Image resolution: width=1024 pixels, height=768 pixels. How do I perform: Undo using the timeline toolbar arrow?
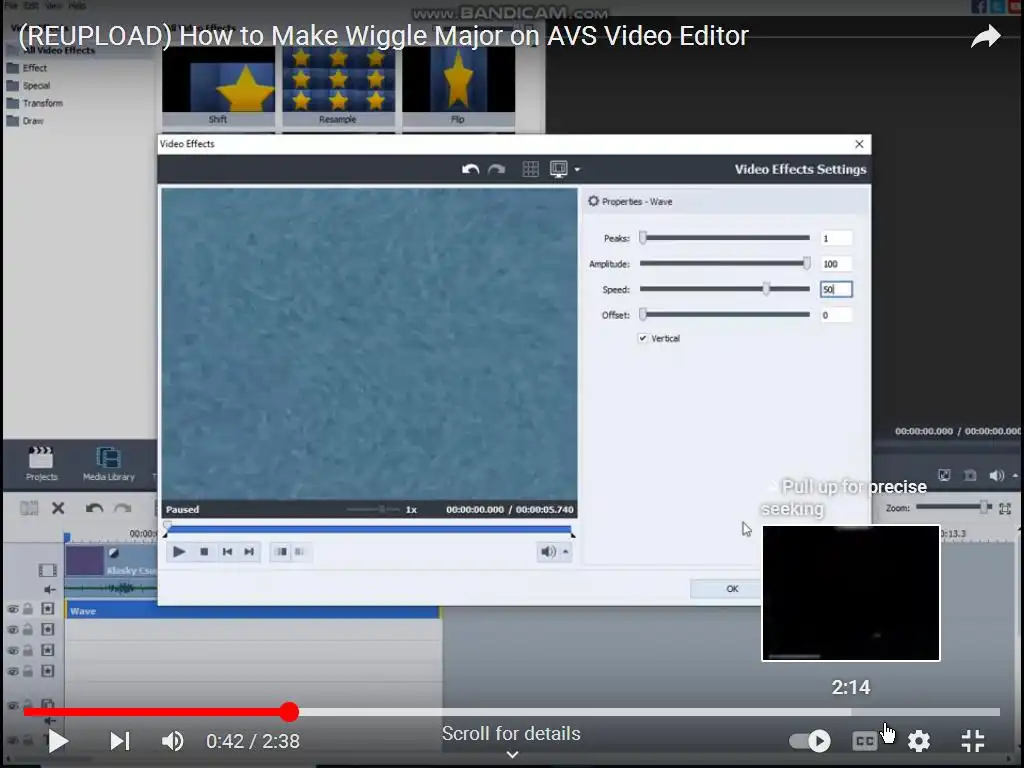point(94,508)
